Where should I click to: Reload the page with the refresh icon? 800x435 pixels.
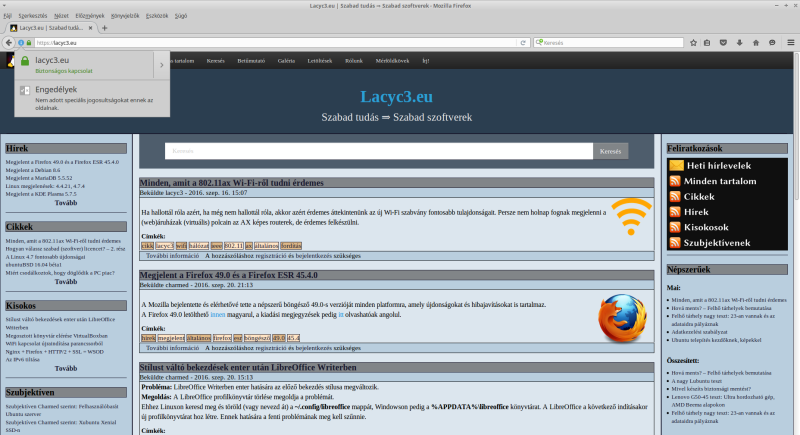[523, 43]
